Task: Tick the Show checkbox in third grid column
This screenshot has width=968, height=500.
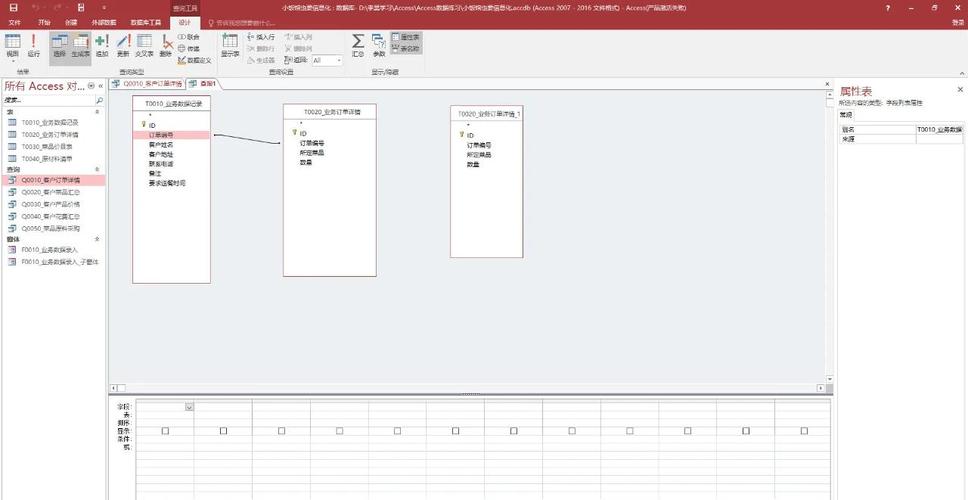Action: pos(282,431)
